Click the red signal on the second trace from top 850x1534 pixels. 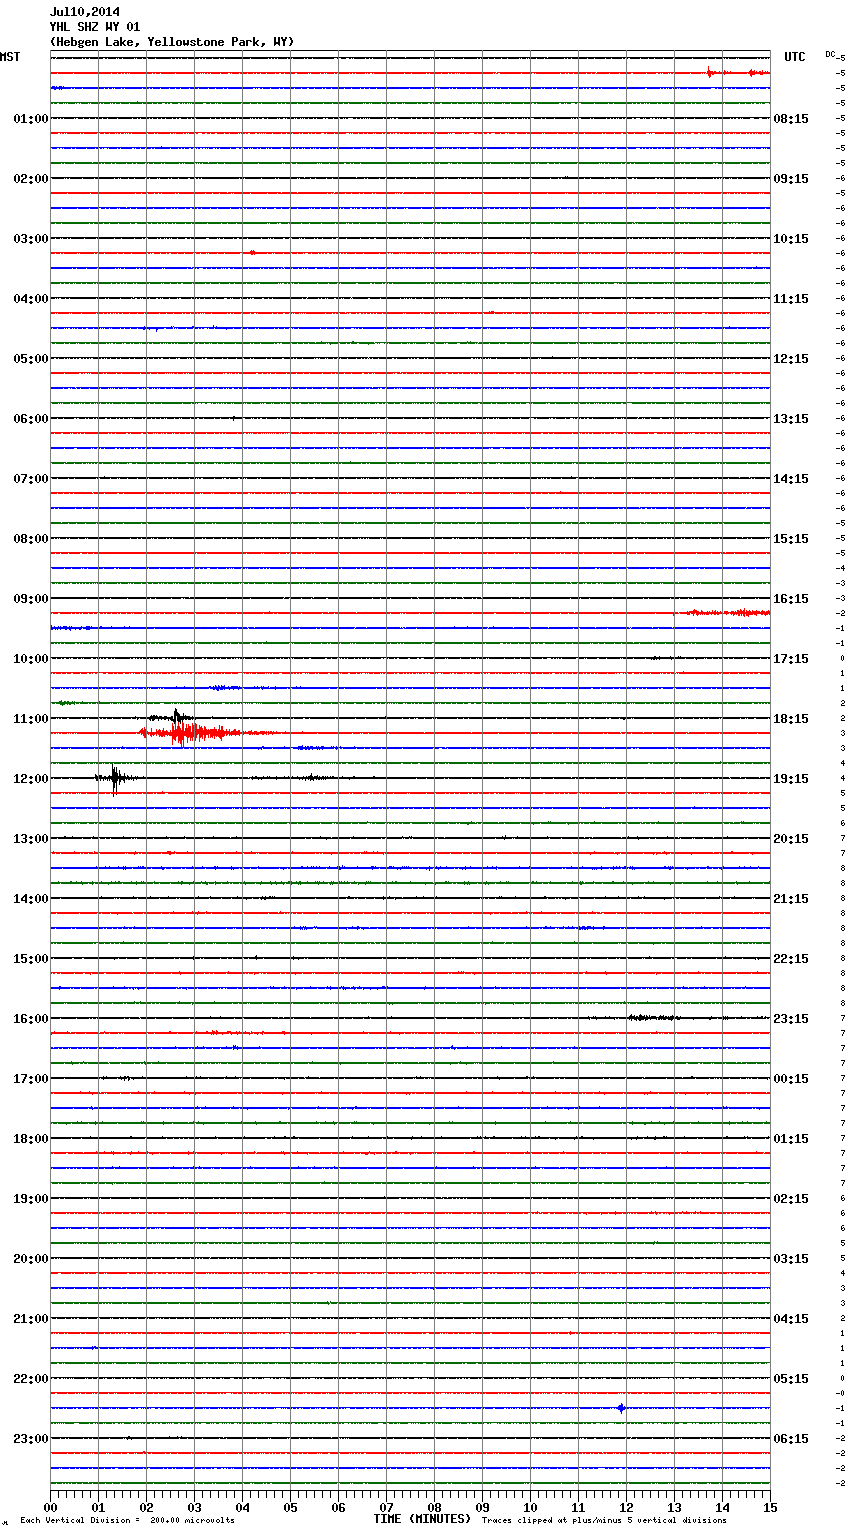pos(737,72)
